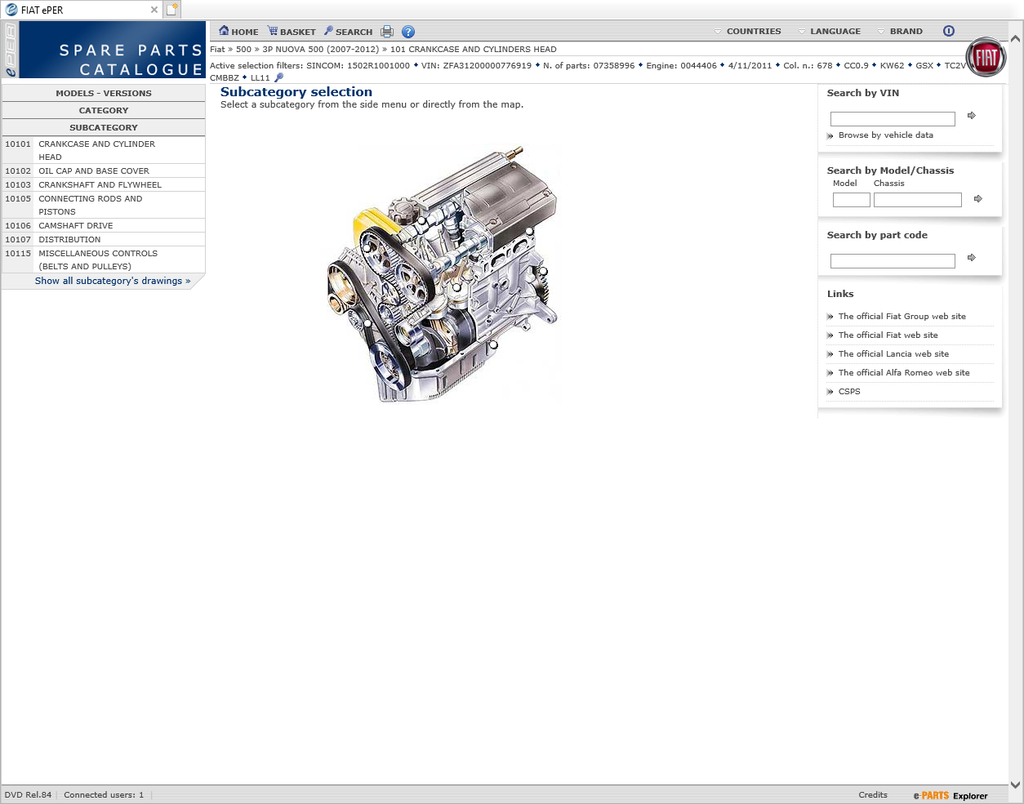Submit the Search by VIN arrow
Viewport: 1024px width, 804px height.
click(x=972, y=116)
